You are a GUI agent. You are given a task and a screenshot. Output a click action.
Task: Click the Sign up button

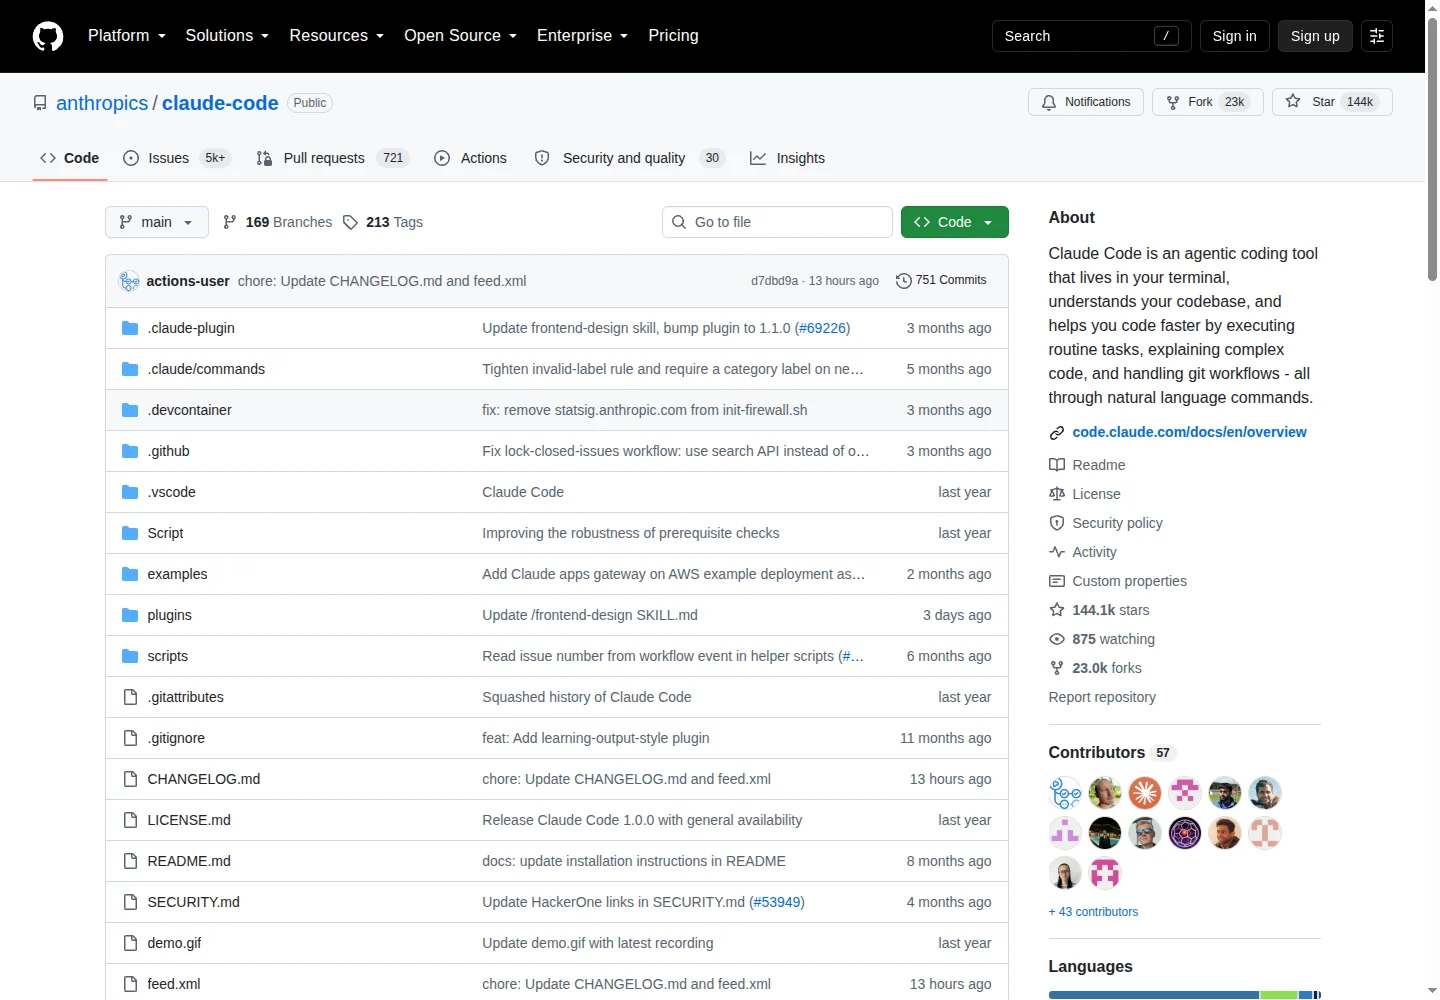(1315, 36)
